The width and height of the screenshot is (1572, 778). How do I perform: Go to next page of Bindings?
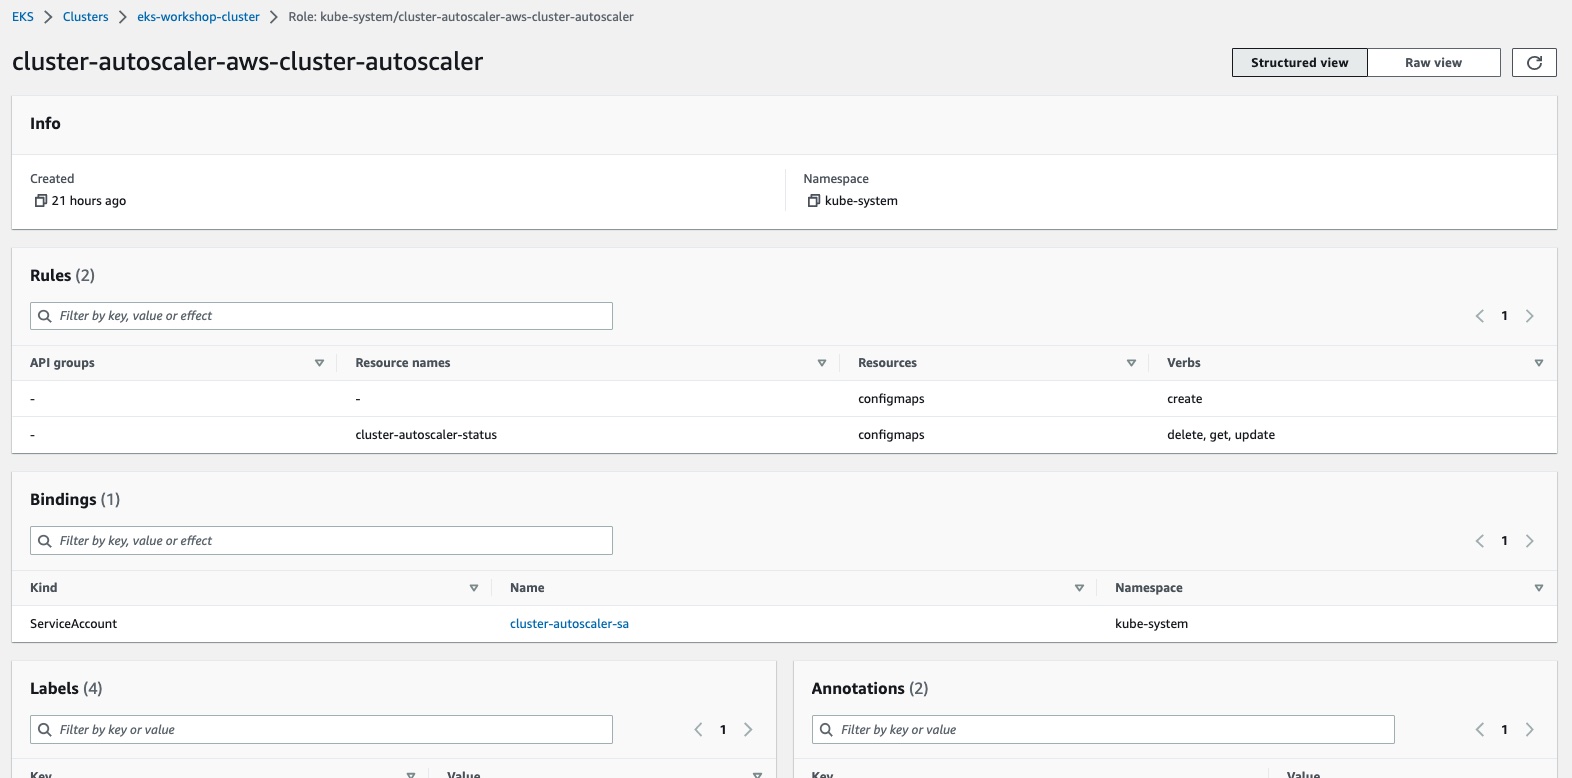coord(1529,541)
